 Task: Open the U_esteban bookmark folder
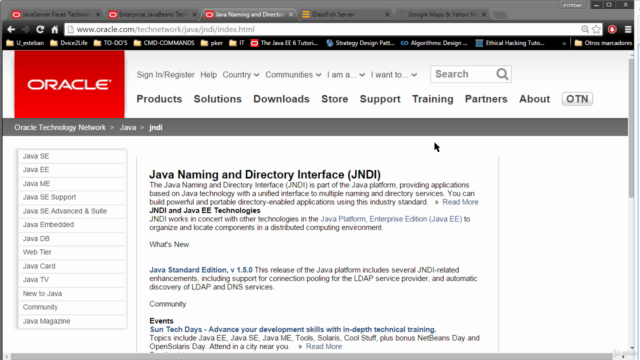[x=25, y=43]
